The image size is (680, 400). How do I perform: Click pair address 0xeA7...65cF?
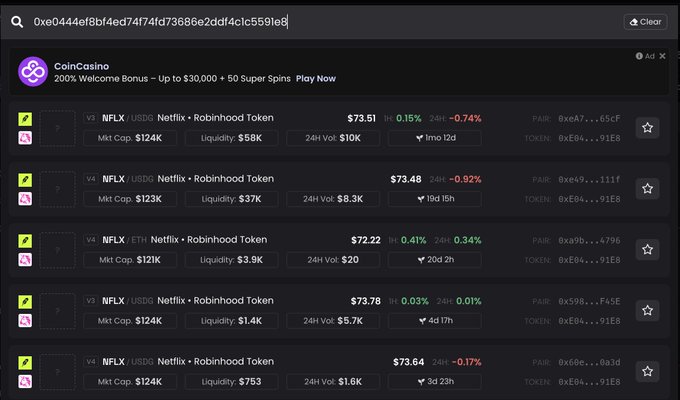click(x=589, y=118)
